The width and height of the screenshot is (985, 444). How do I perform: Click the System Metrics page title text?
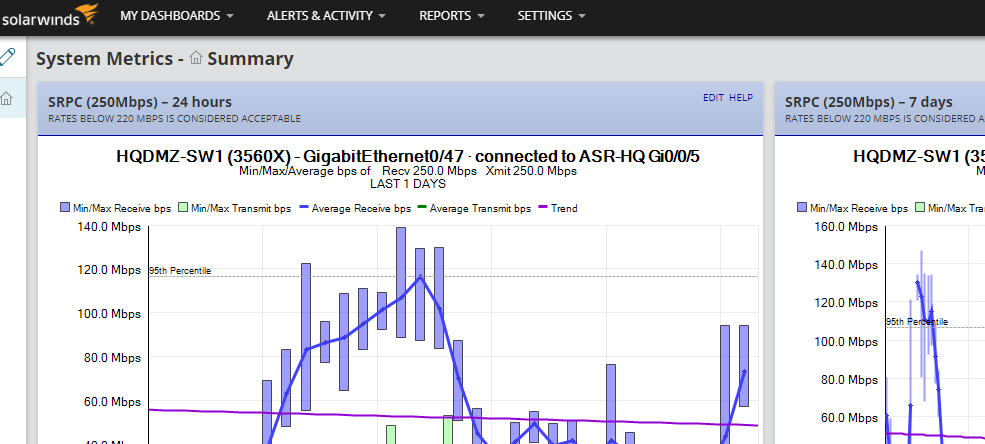click(x=104, y=58)
